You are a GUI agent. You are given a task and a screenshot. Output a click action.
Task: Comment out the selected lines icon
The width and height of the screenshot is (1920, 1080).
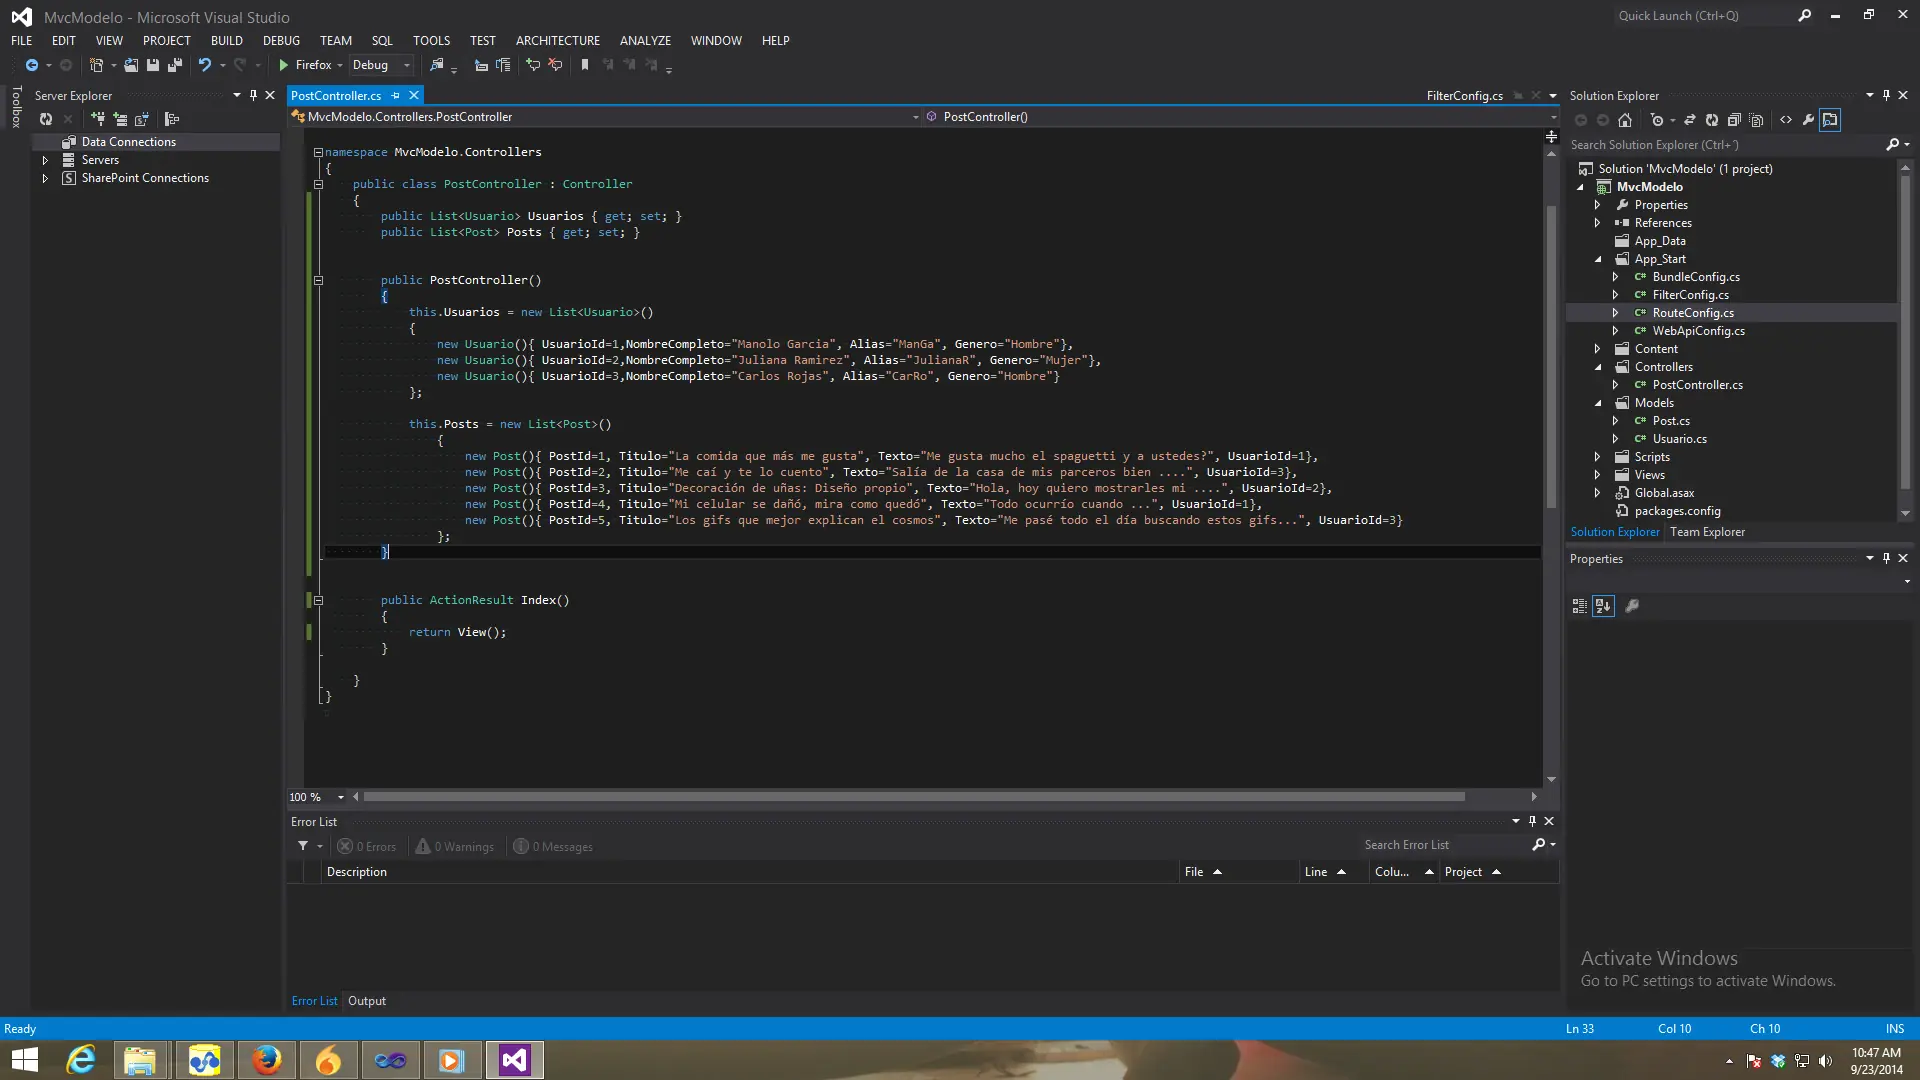coord(533,65)
